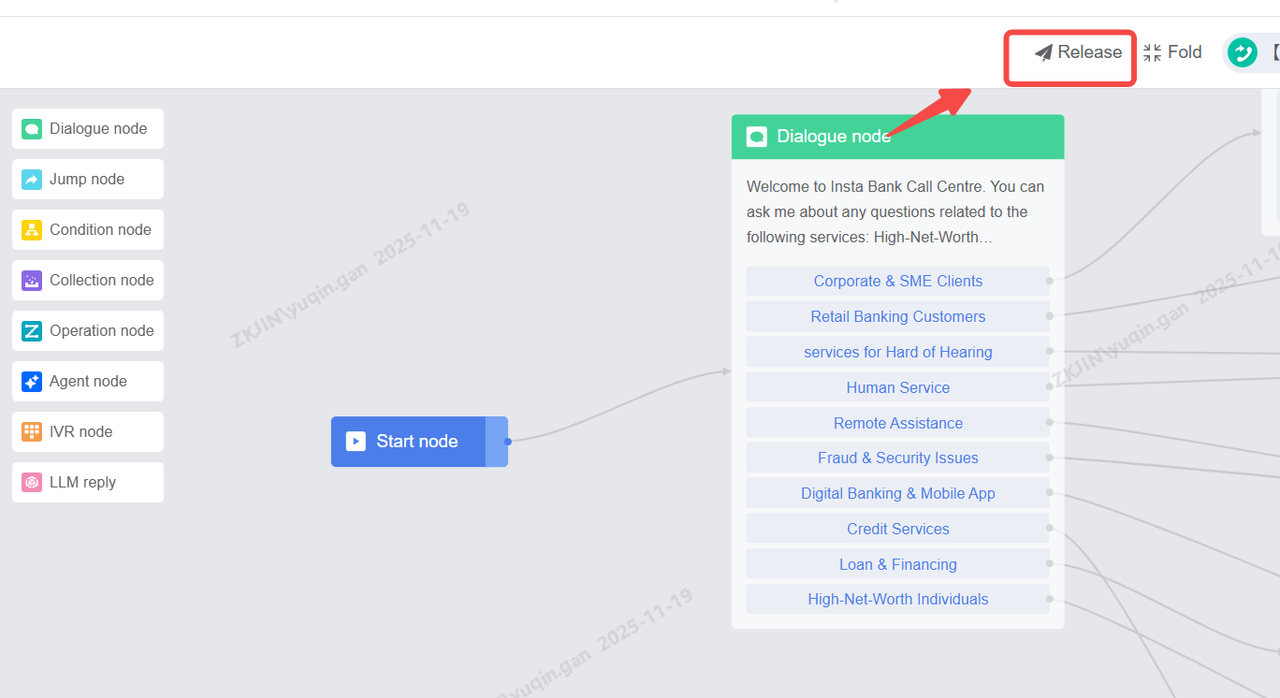Select the pink LLM reply icon
Image resolution: width=1280 pixels, height=698 pixels.
(x=32, y=482)
